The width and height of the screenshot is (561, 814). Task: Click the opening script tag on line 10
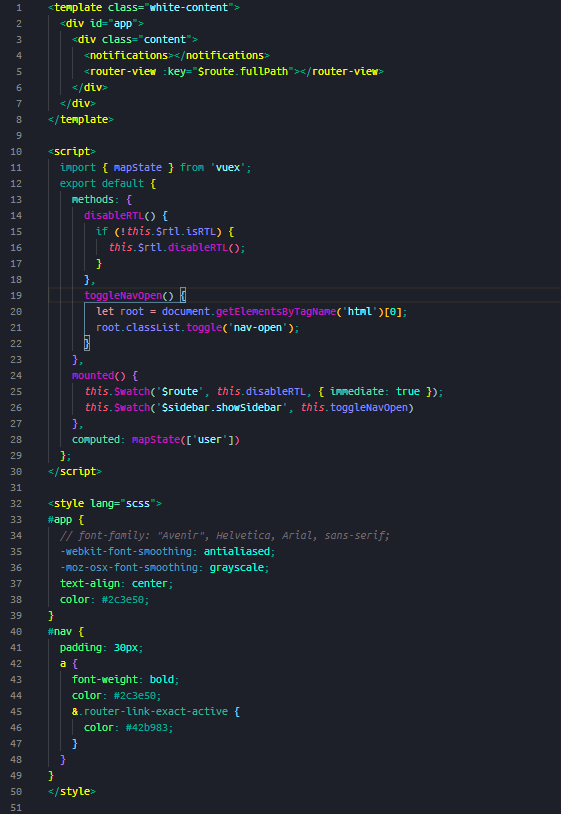click(72, 152)
